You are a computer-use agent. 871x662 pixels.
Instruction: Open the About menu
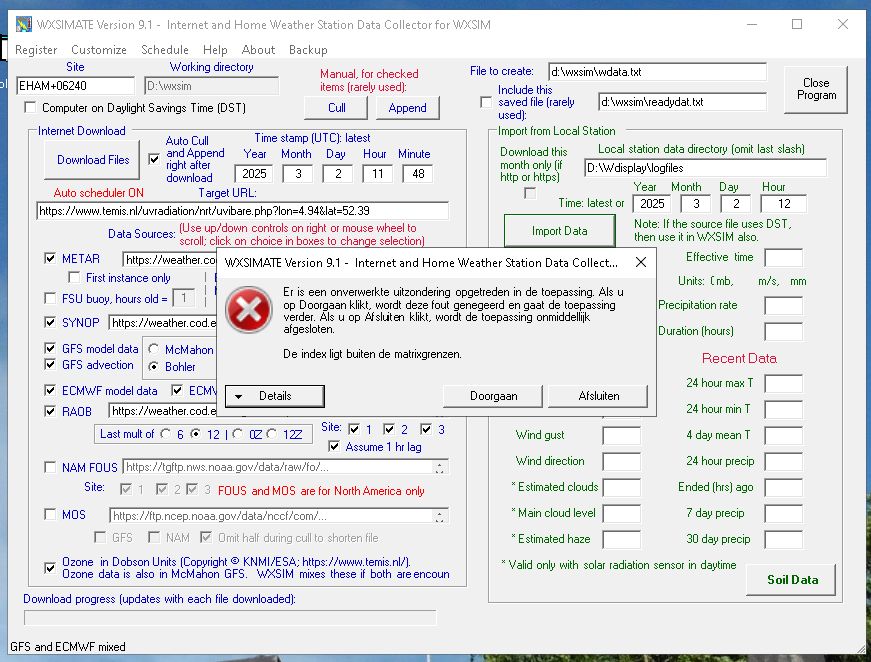coord(258,50)
